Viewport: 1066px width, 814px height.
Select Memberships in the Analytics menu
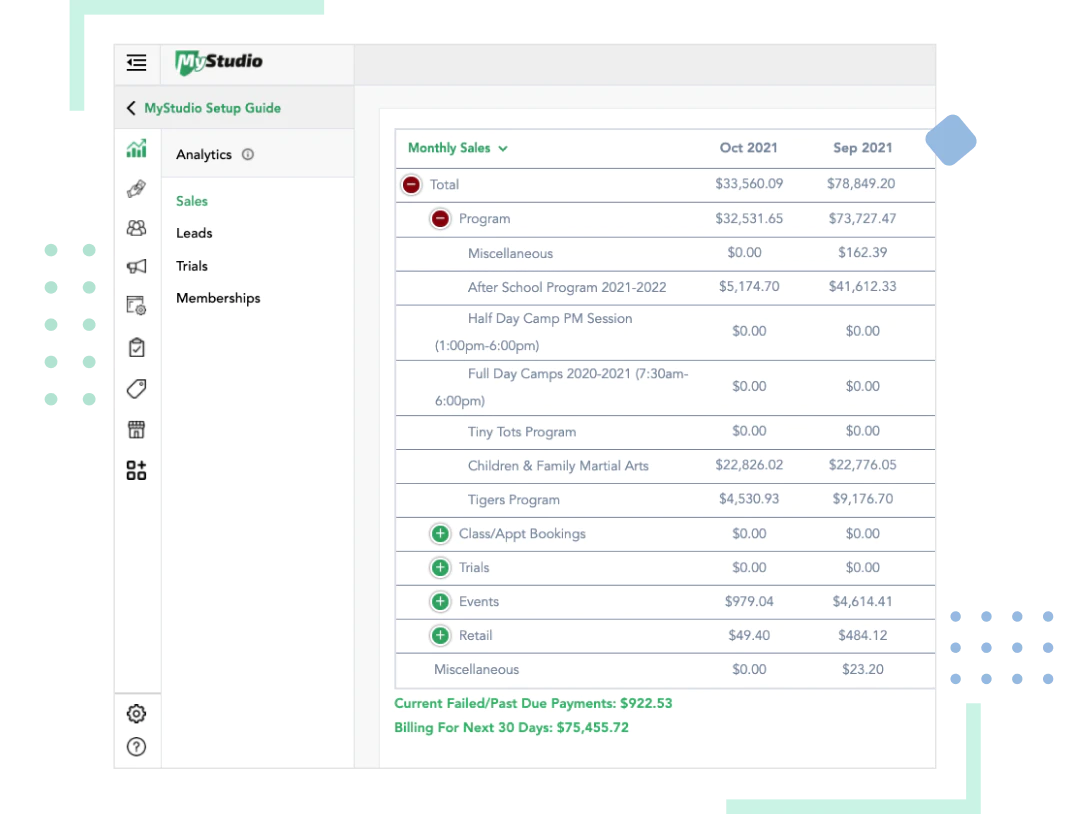click(218, 298)
